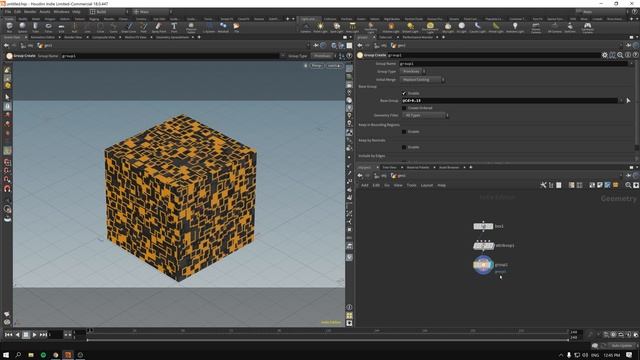Screen dimensions: 640x360
Task: Open parameter pane gear settings menu
Action: coord(604,55)
